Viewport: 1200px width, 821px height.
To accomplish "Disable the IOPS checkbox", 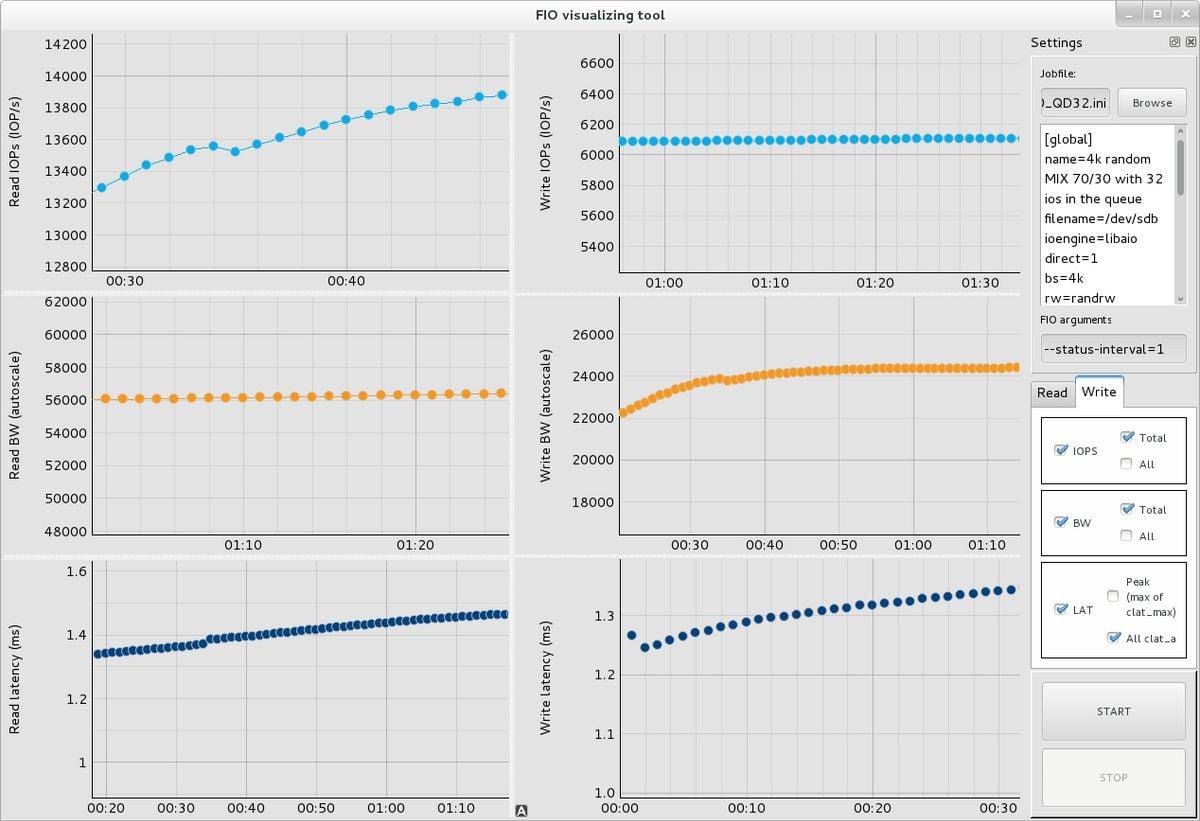I will point(1061,450).
